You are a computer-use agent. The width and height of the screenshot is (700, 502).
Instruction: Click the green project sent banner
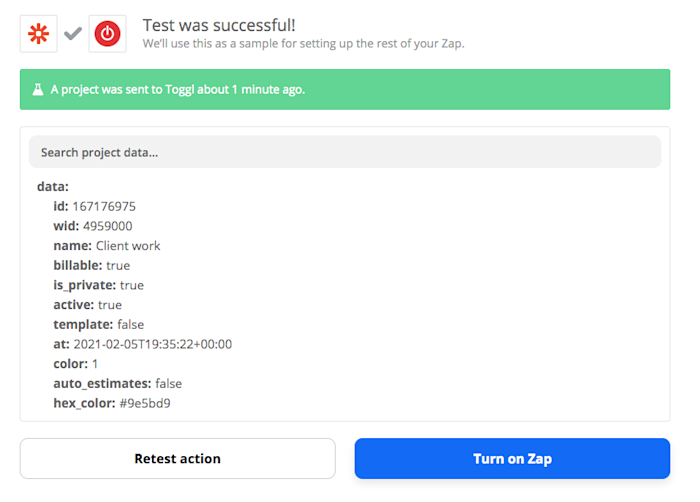(345, 90)
